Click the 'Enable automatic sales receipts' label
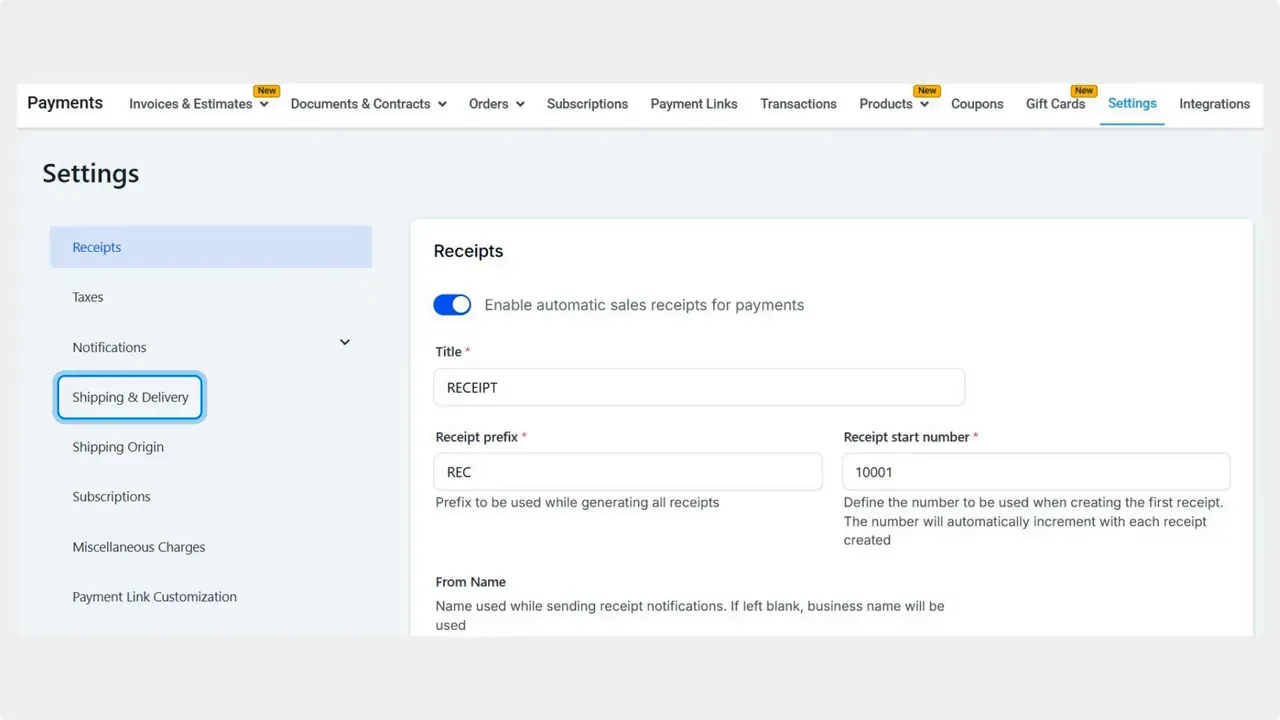 tap(644, 305)
